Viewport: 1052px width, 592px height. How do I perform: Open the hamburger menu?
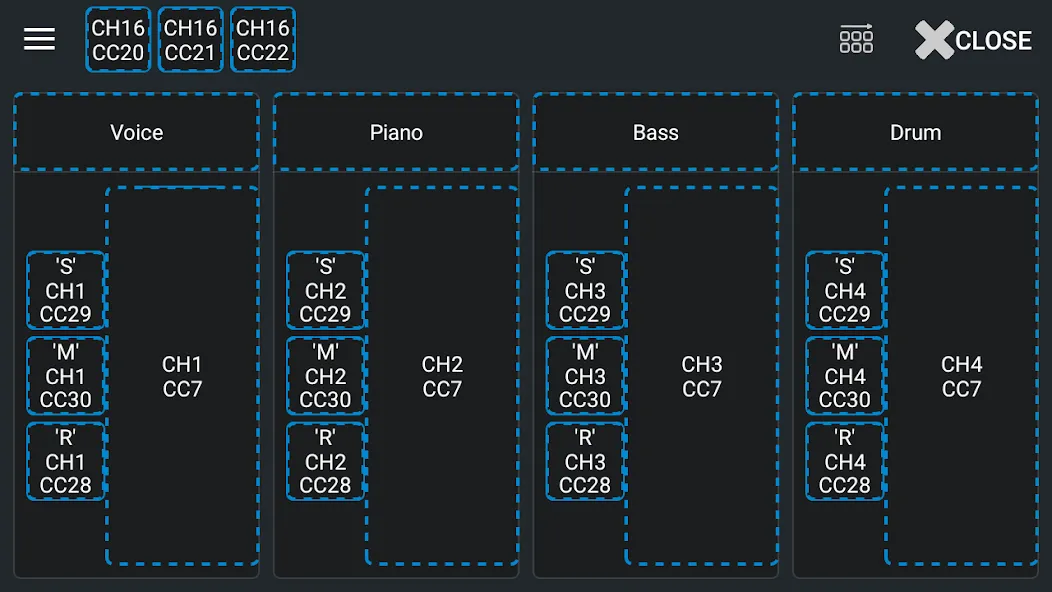[x=40, y=40]
